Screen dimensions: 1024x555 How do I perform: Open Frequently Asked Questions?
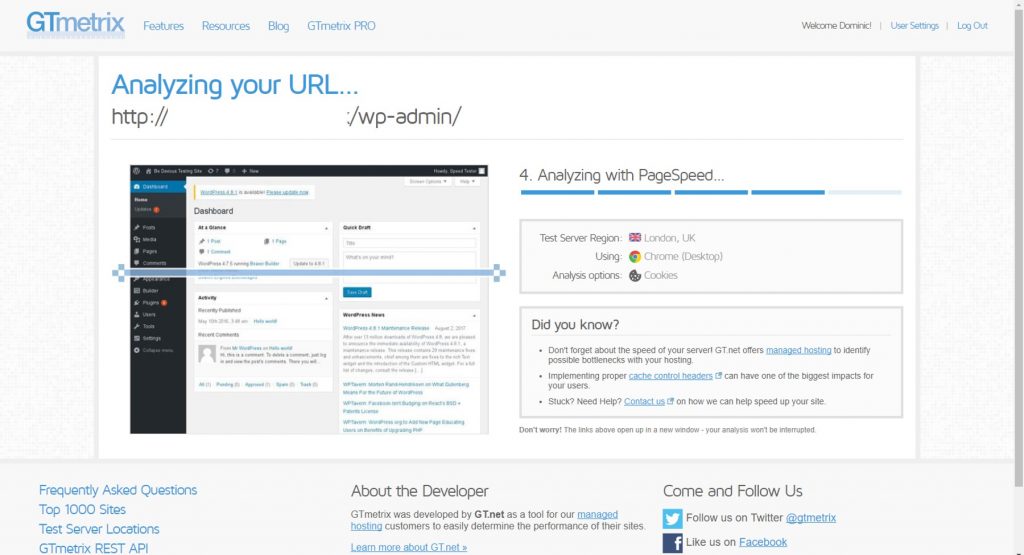[118, 490]
